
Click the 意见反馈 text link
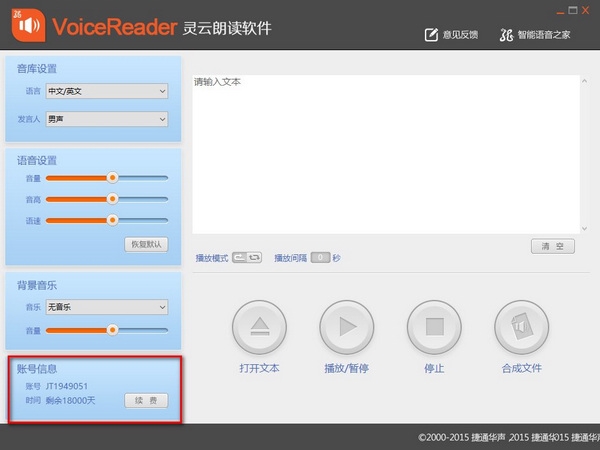click(460, 35)
